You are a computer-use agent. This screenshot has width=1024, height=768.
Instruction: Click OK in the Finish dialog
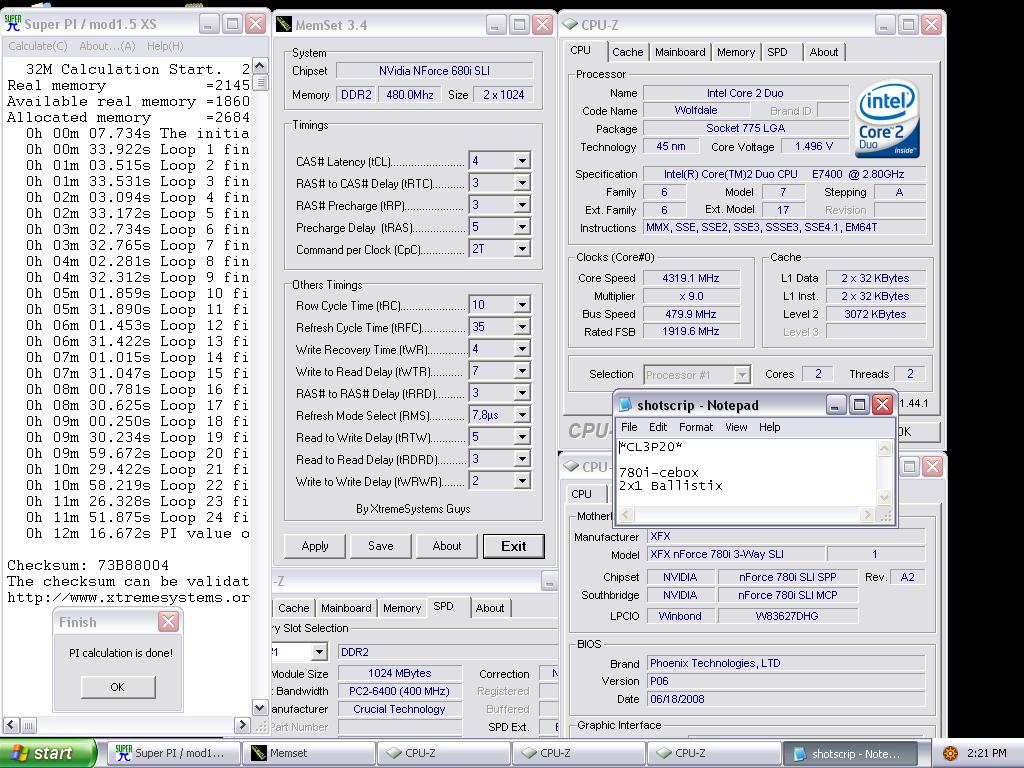(x=118, y=687)
